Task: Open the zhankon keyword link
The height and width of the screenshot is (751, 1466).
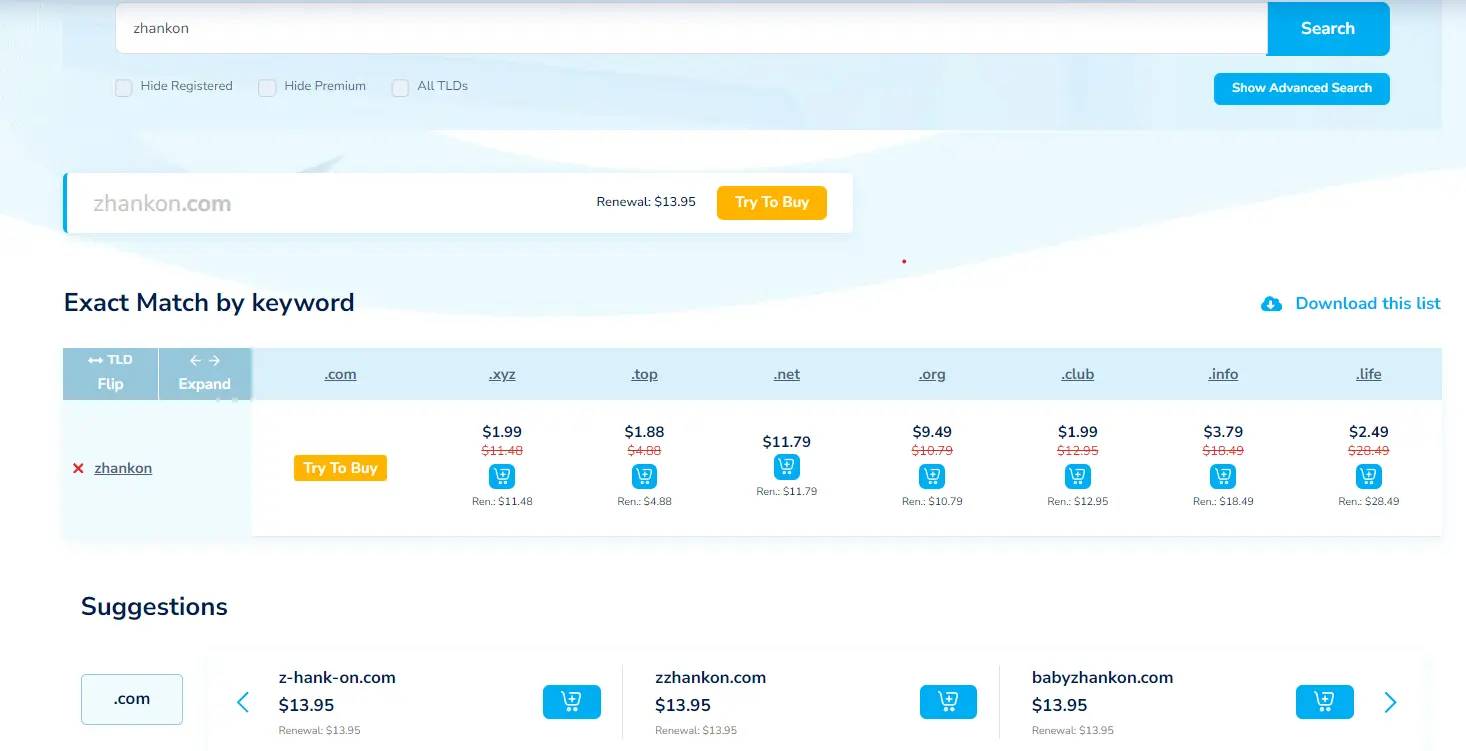Action: click(123, 468)
